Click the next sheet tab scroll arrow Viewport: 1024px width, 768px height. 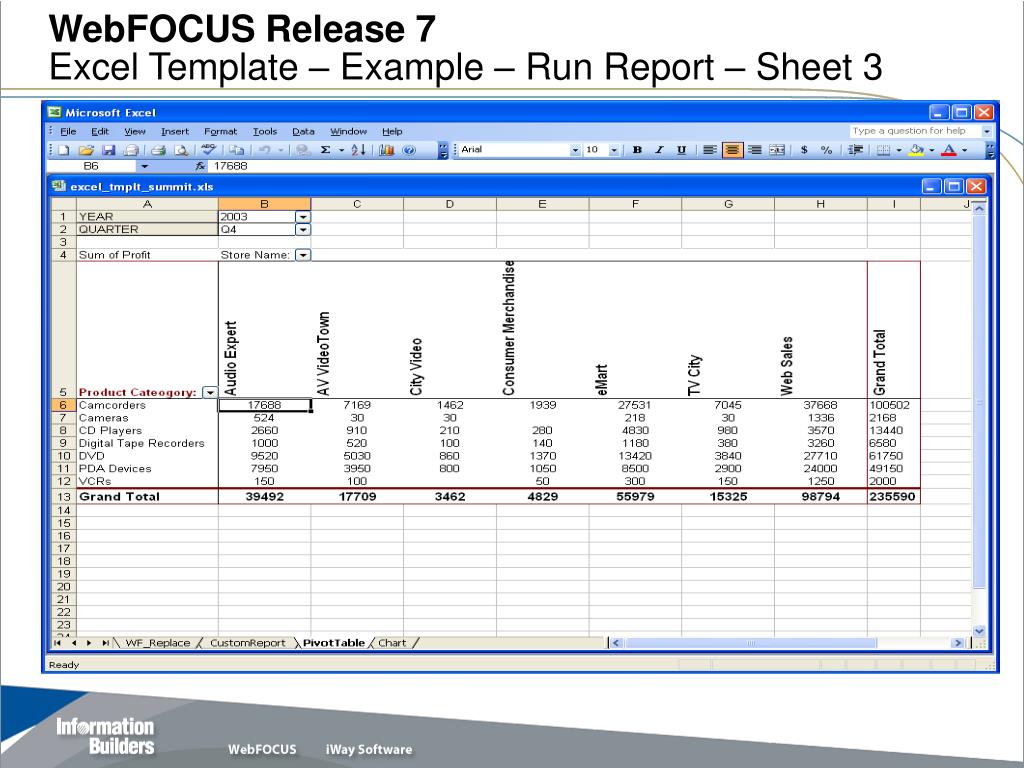(x=89, y=643)
